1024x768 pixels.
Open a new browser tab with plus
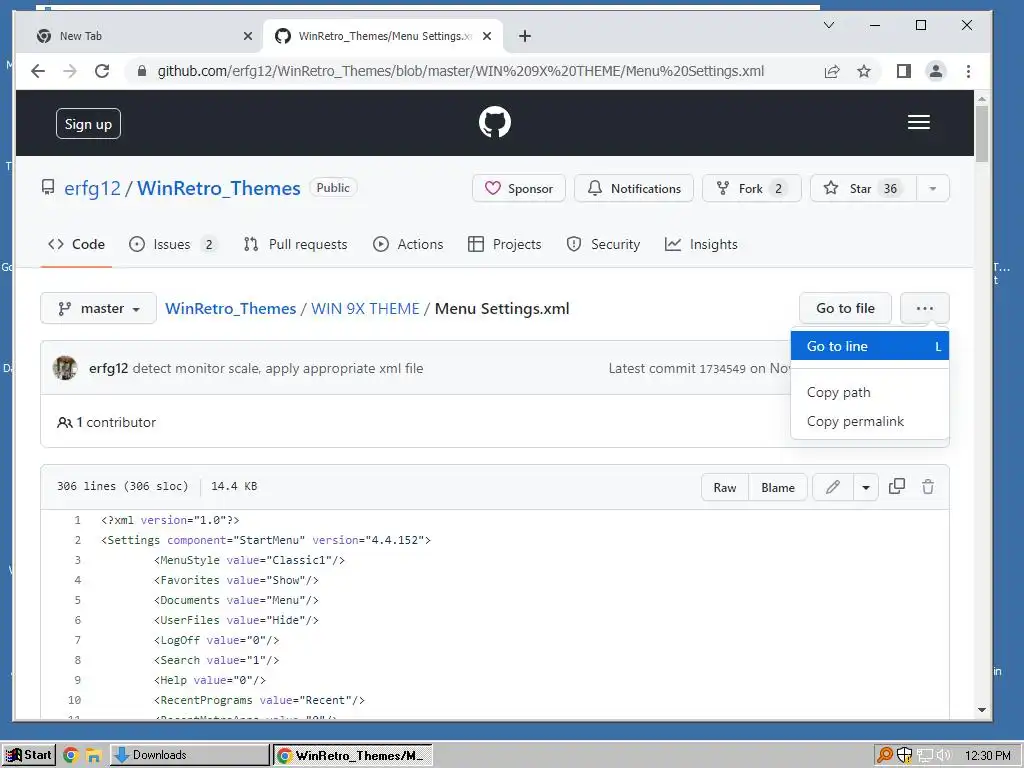[x=524, y=36]
